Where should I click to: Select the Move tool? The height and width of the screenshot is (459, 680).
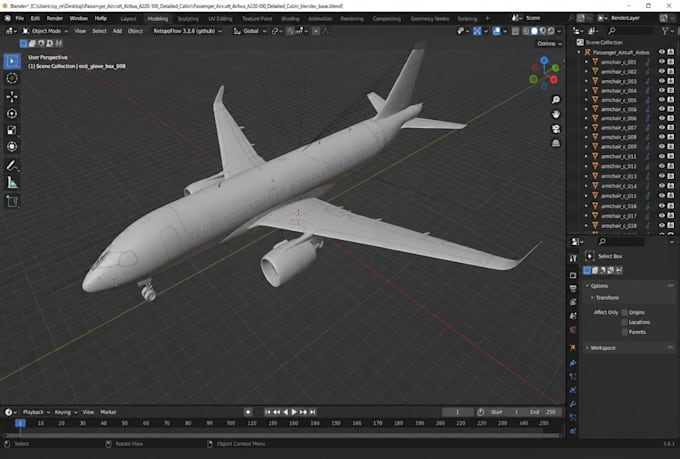(x=12, y=96)
